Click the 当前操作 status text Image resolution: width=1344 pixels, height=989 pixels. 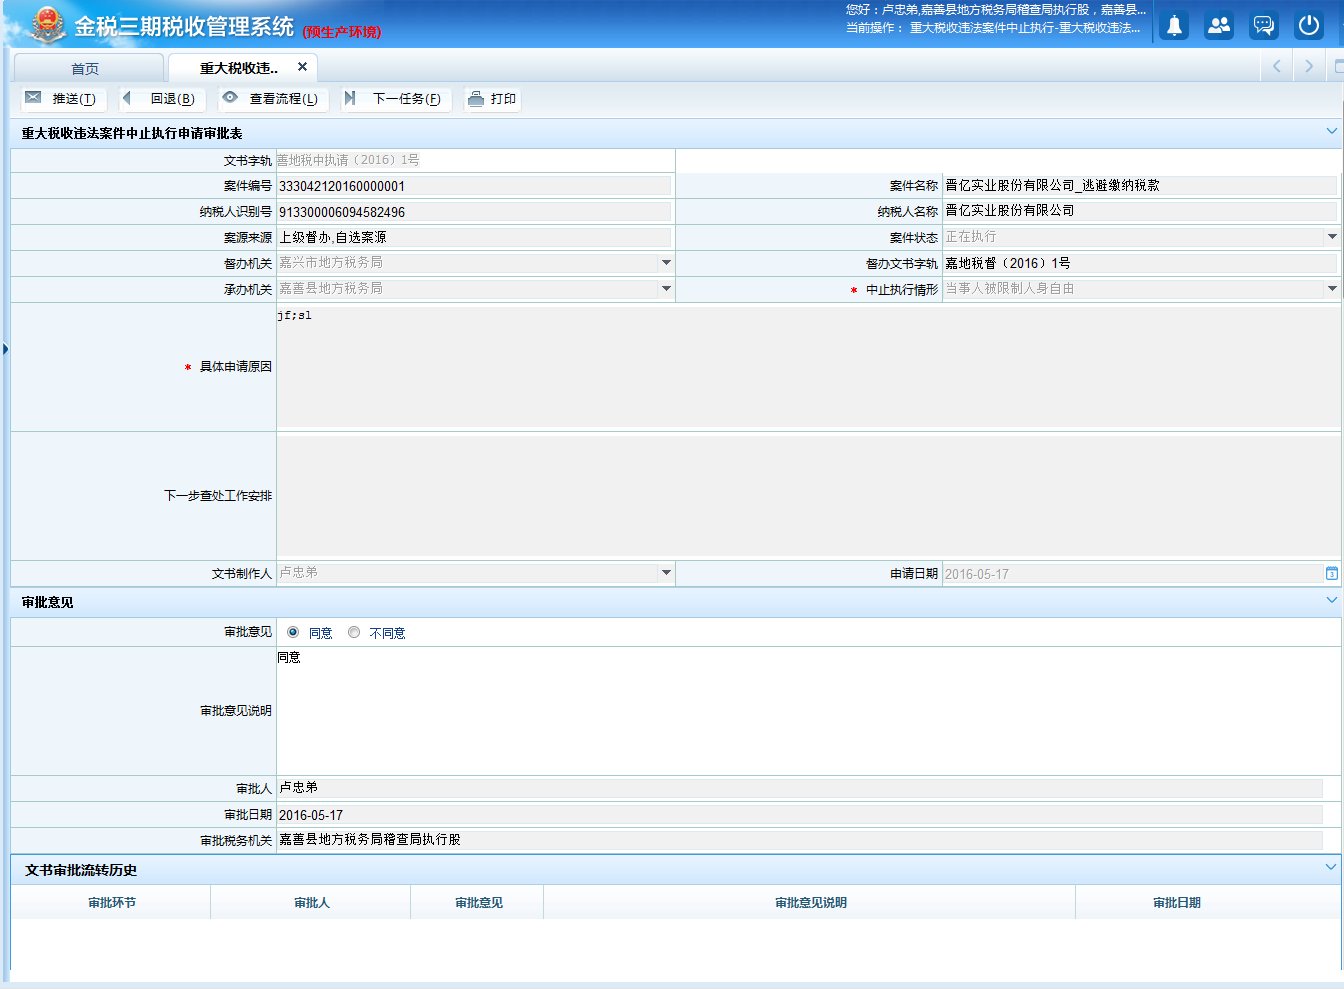click(993, 28)
